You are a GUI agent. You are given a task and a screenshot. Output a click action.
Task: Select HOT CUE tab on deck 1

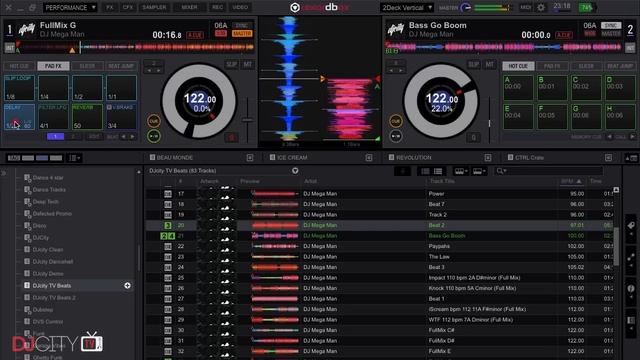(19, 66)
